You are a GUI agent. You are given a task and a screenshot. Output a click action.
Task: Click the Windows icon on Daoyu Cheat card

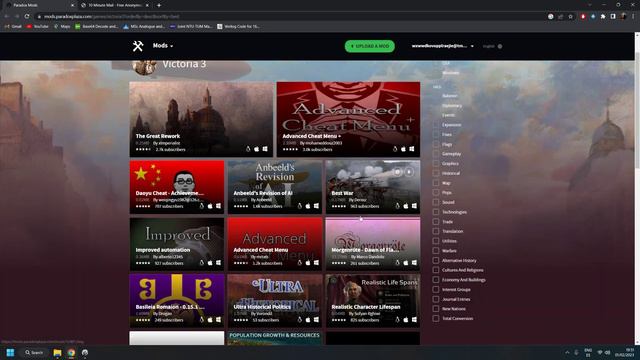218,206
